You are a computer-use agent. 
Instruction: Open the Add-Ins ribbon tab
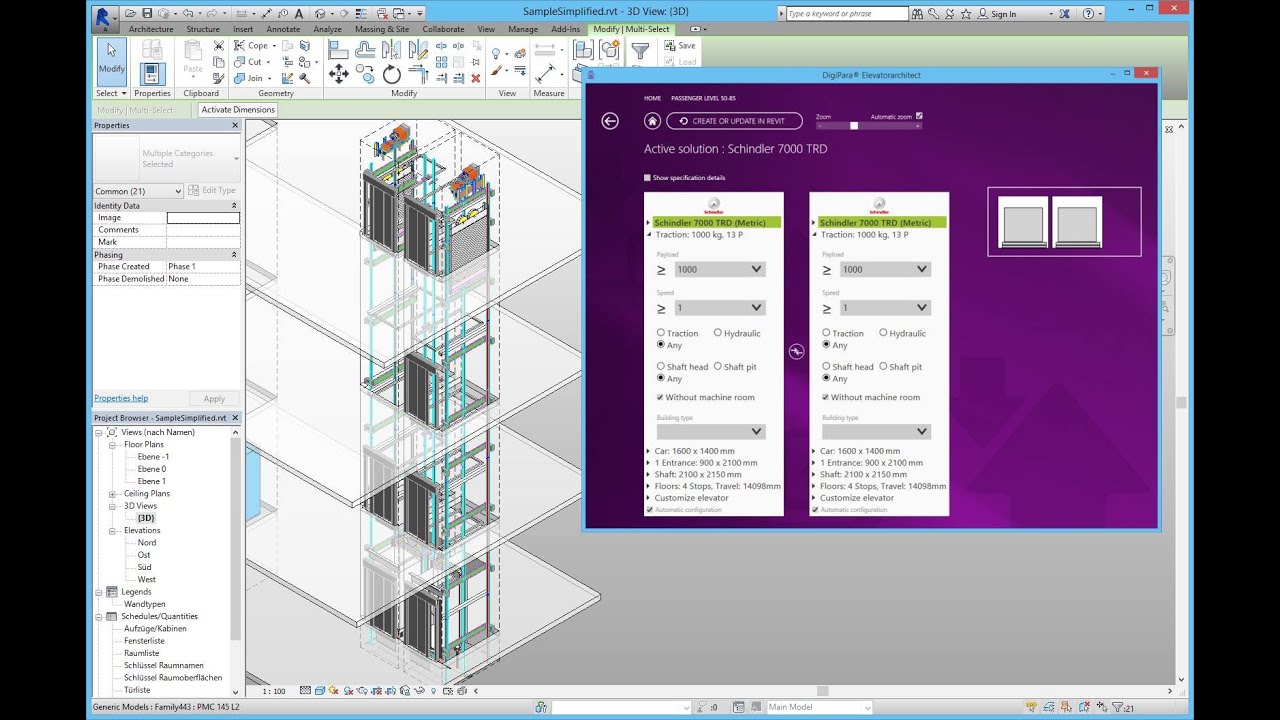point(565,29)
